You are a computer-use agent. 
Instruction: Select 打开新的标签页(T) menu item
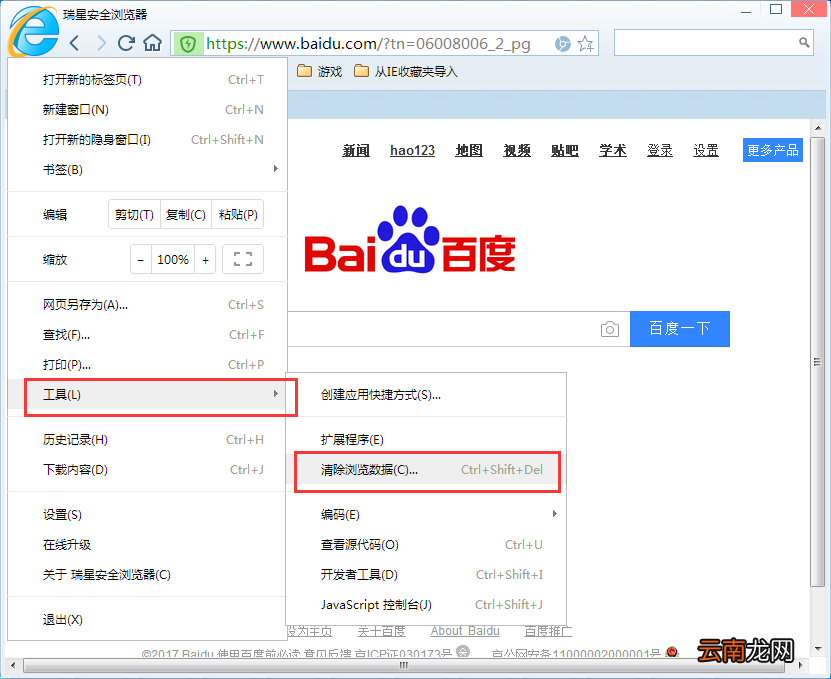(x=147, y=80)
